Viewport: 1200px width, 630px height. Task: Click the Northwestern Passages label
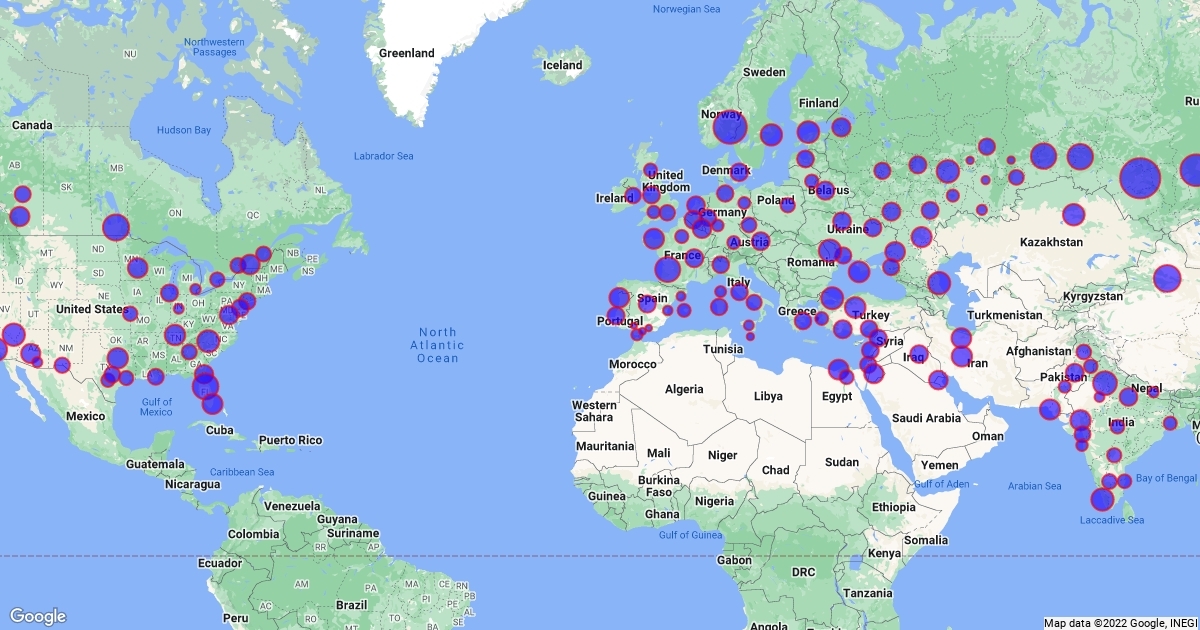214,46
